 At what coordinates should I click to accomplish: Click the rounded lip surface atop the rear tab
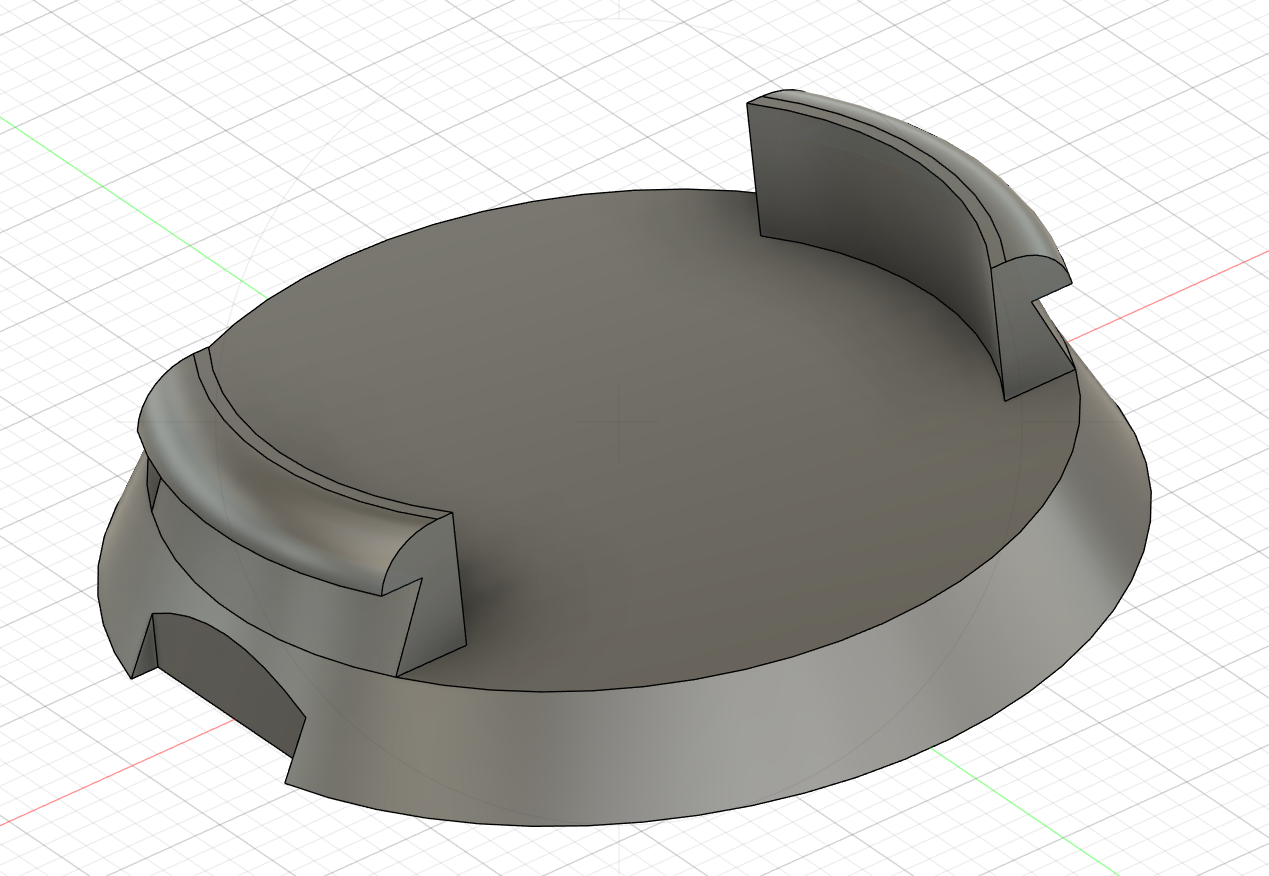coord(960,160)
